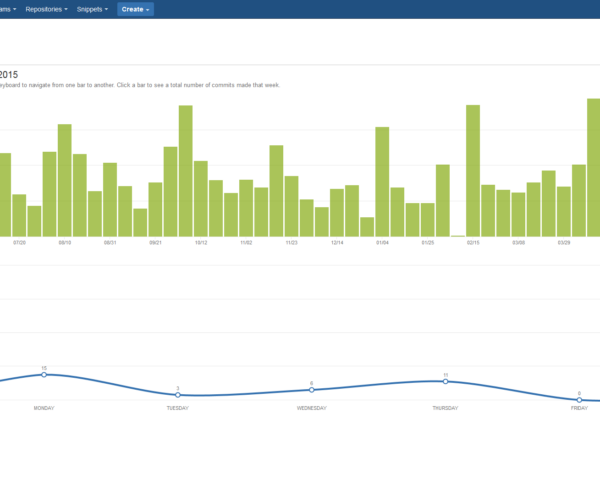The image size is (600, 480).
Task: Click the commit bar above 01/04
Action: point(382,181)
